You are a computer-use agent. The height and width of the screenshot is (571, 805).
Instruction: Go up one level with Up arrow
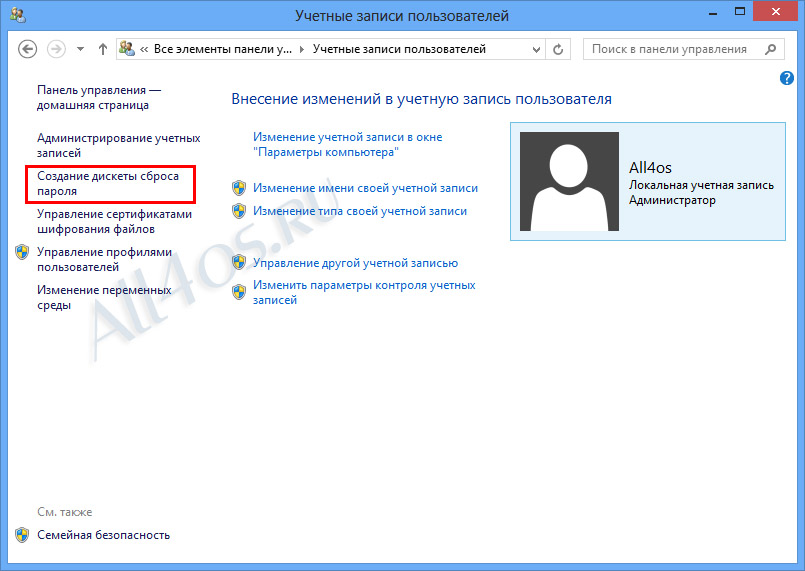pos(103,49)
